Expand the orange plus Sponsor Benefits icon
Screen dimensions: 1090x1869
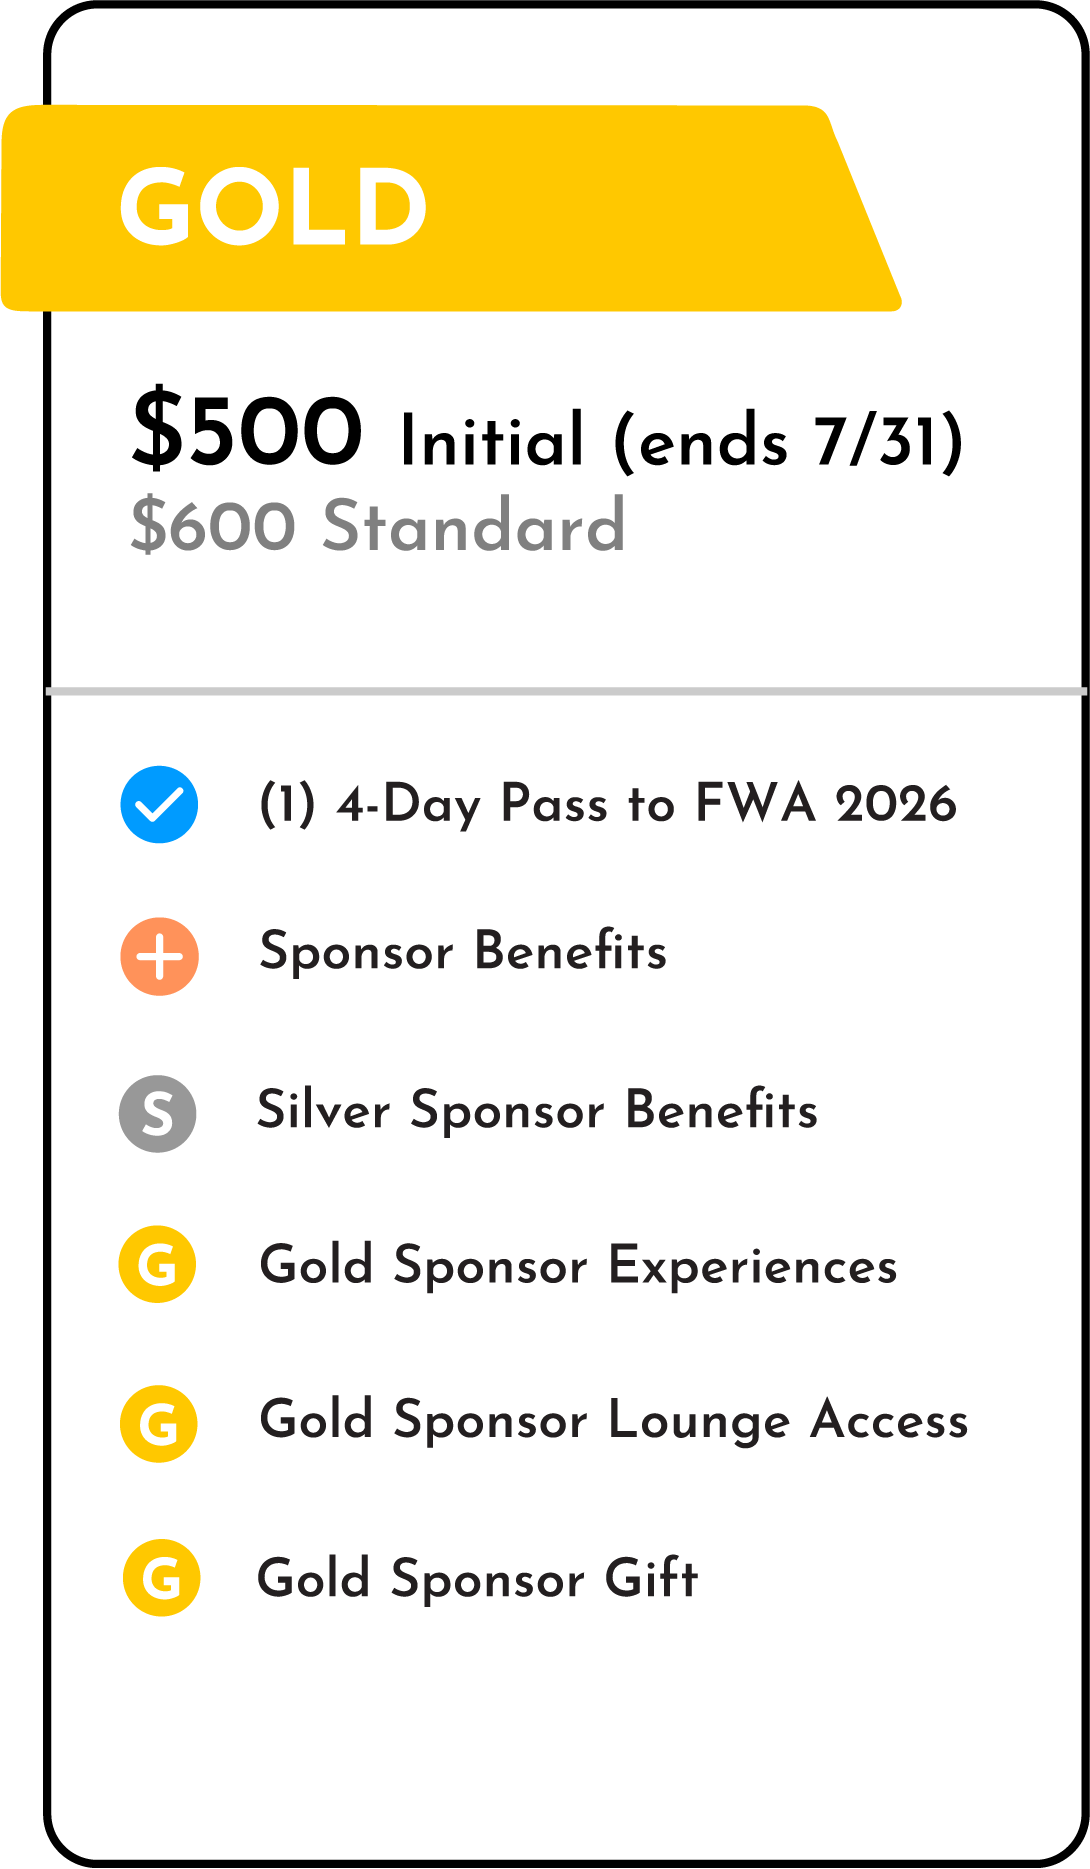[159, 957]
